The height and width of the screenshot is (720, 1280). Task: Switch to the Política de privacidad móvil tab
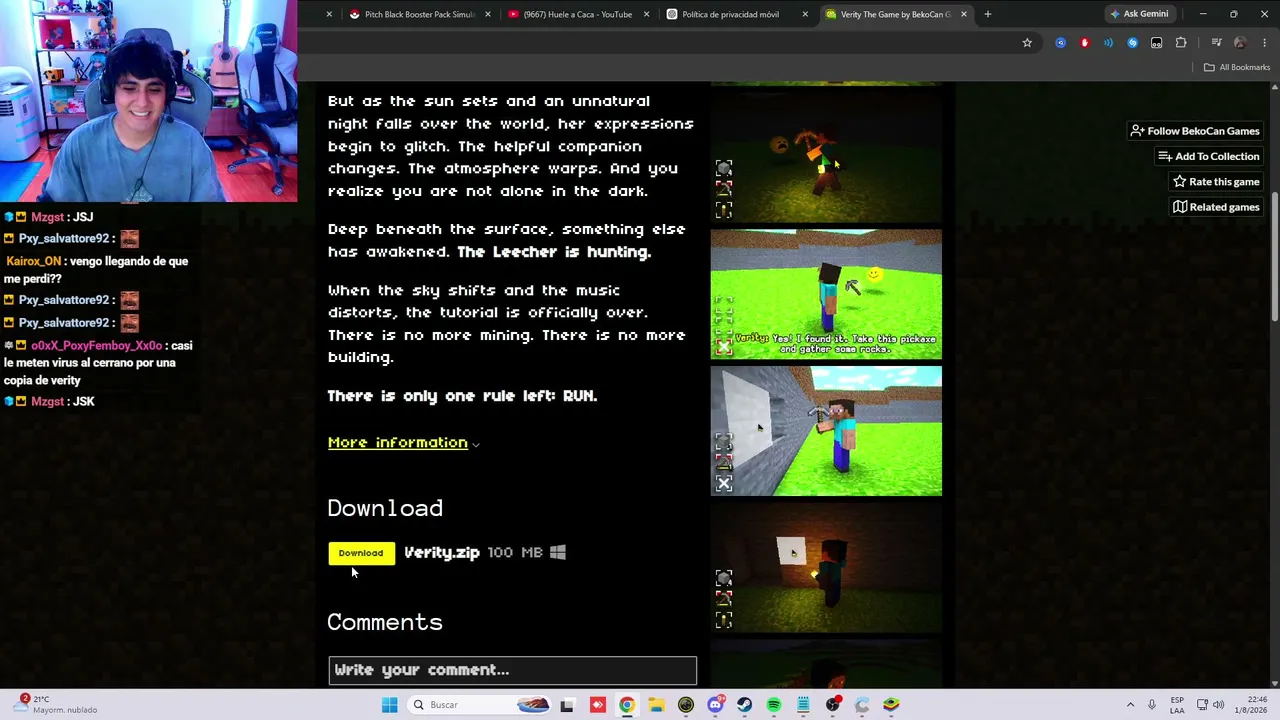point(730,14)
